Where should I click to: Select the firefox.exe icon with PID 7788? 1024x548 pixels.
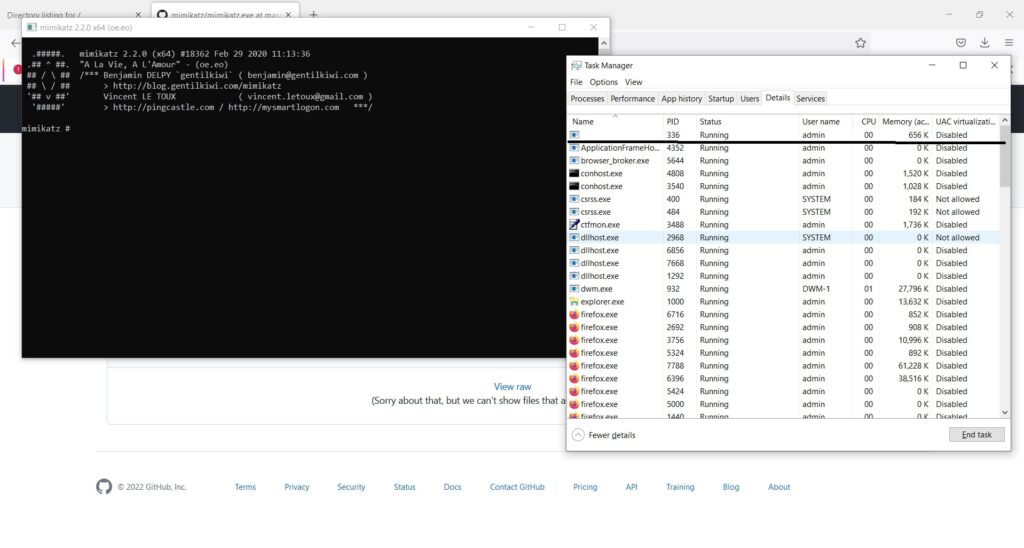pos(574,366)
